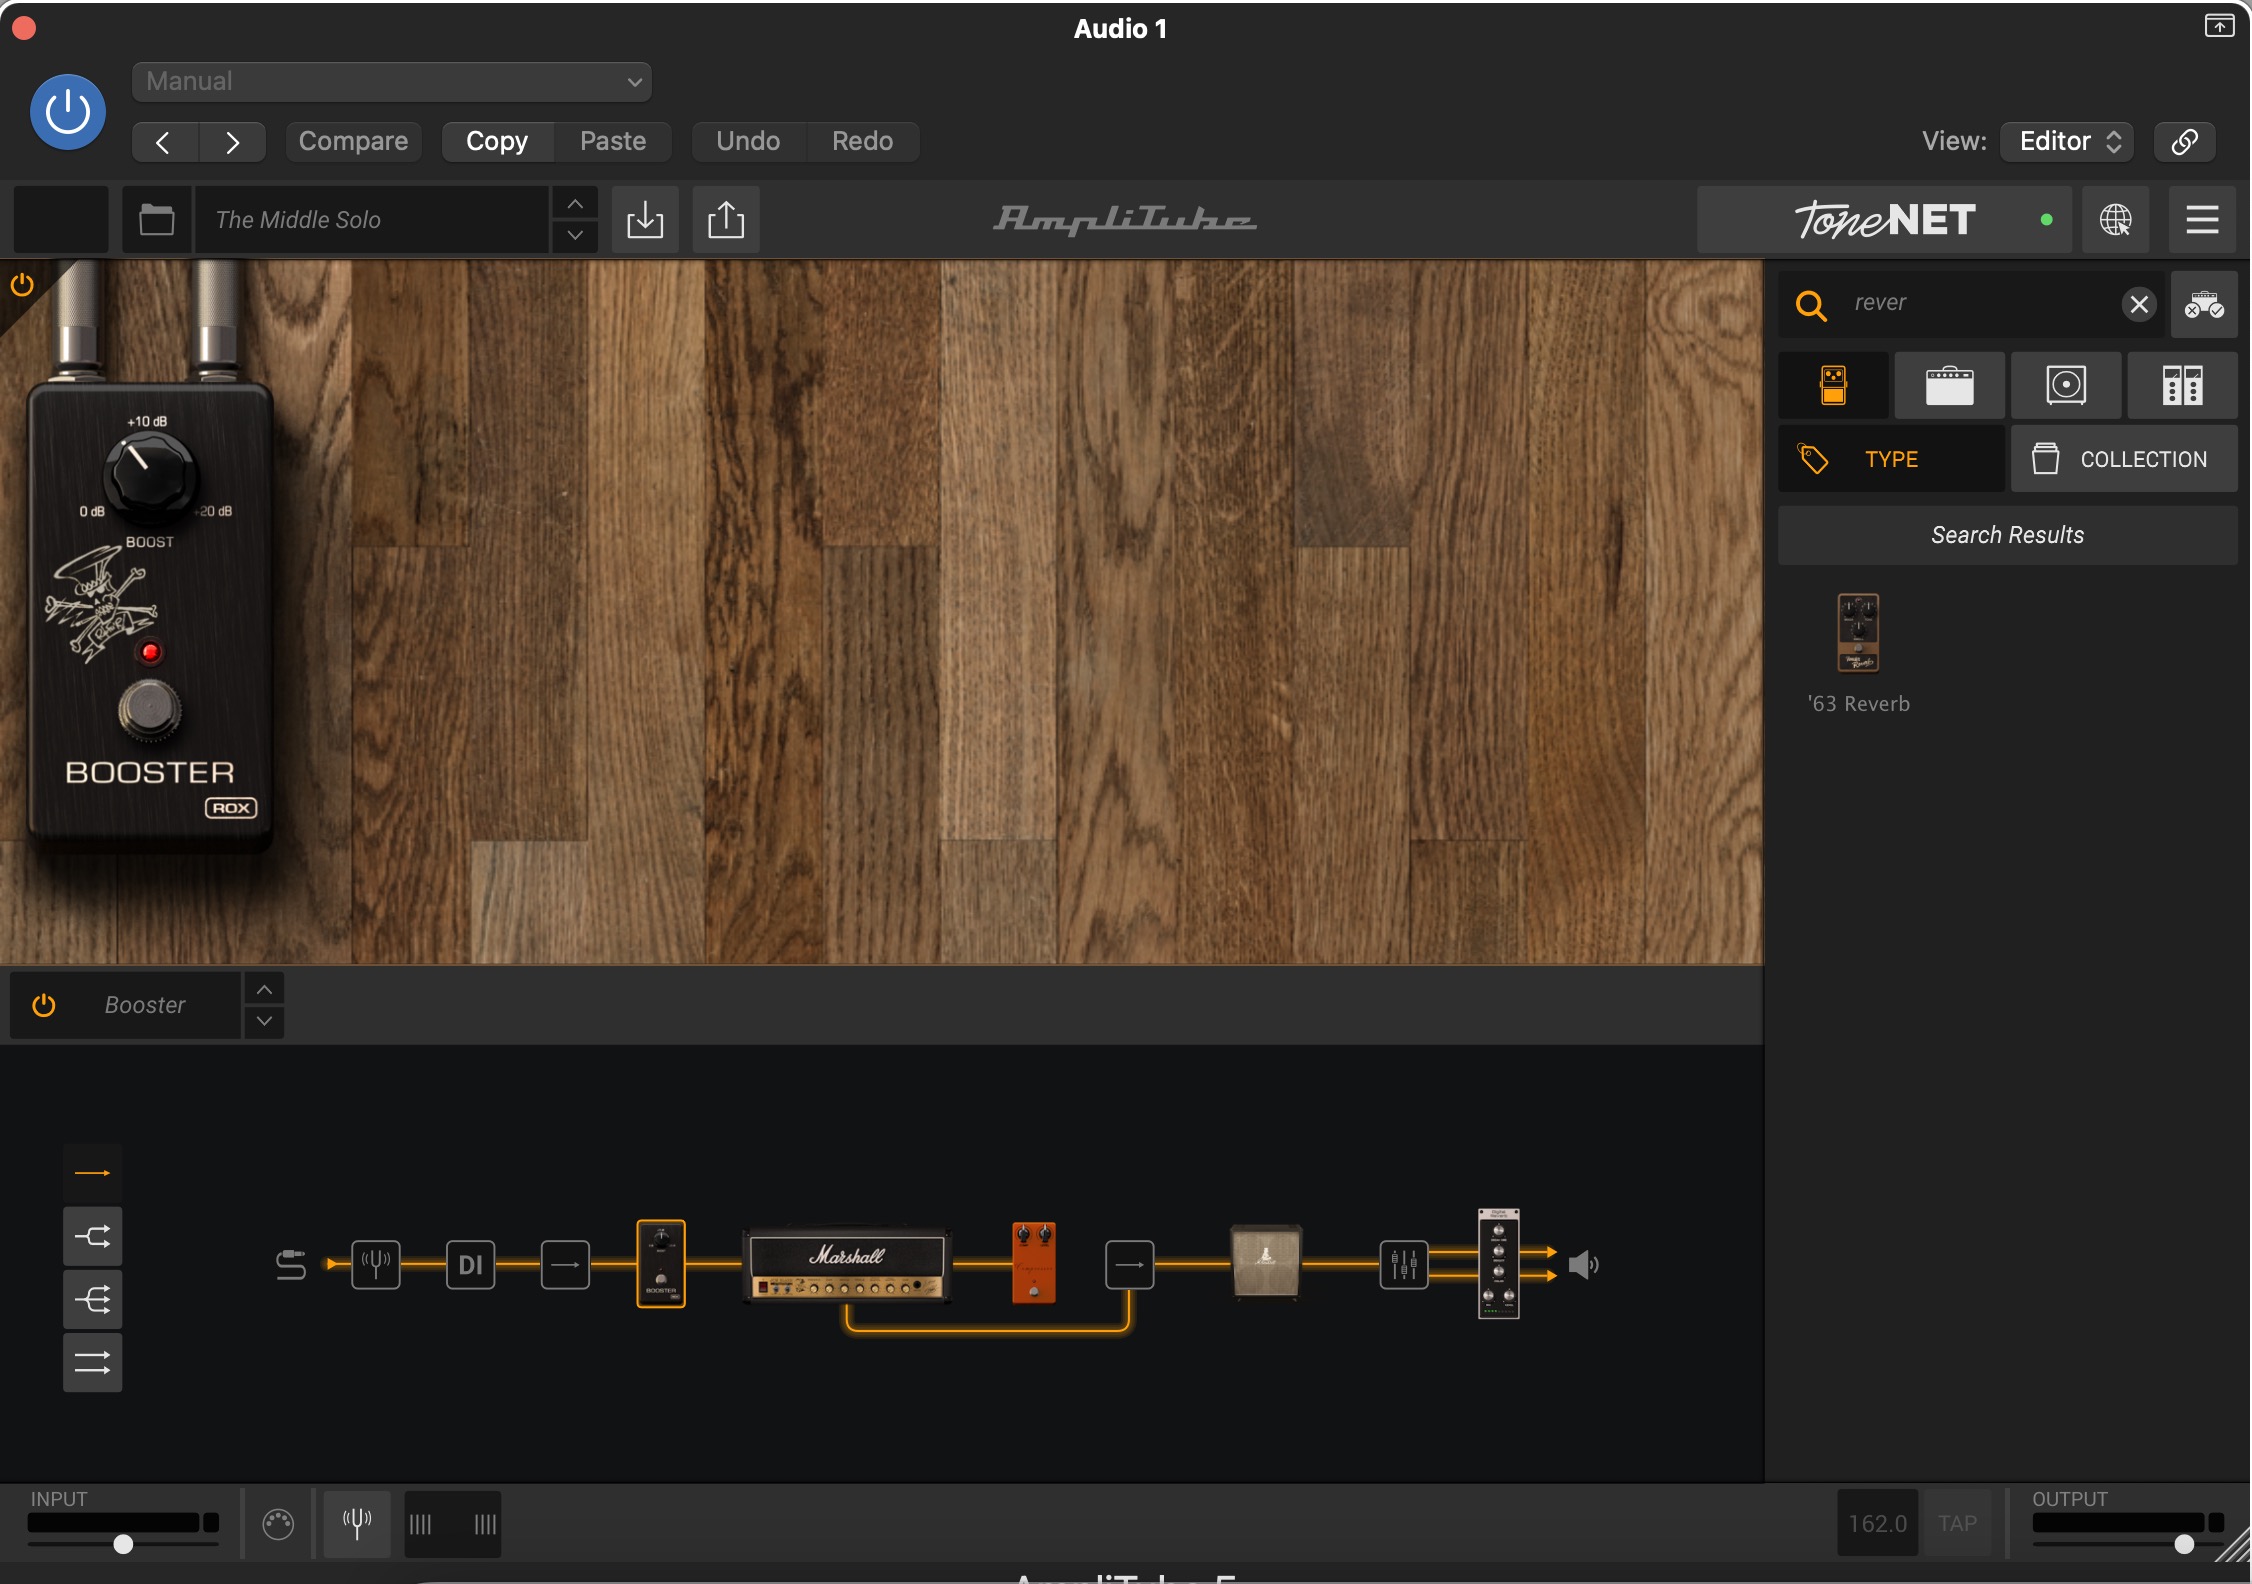
Task: Step preset down arrow beside Middle Solo
Action: [x=575, y=236]
